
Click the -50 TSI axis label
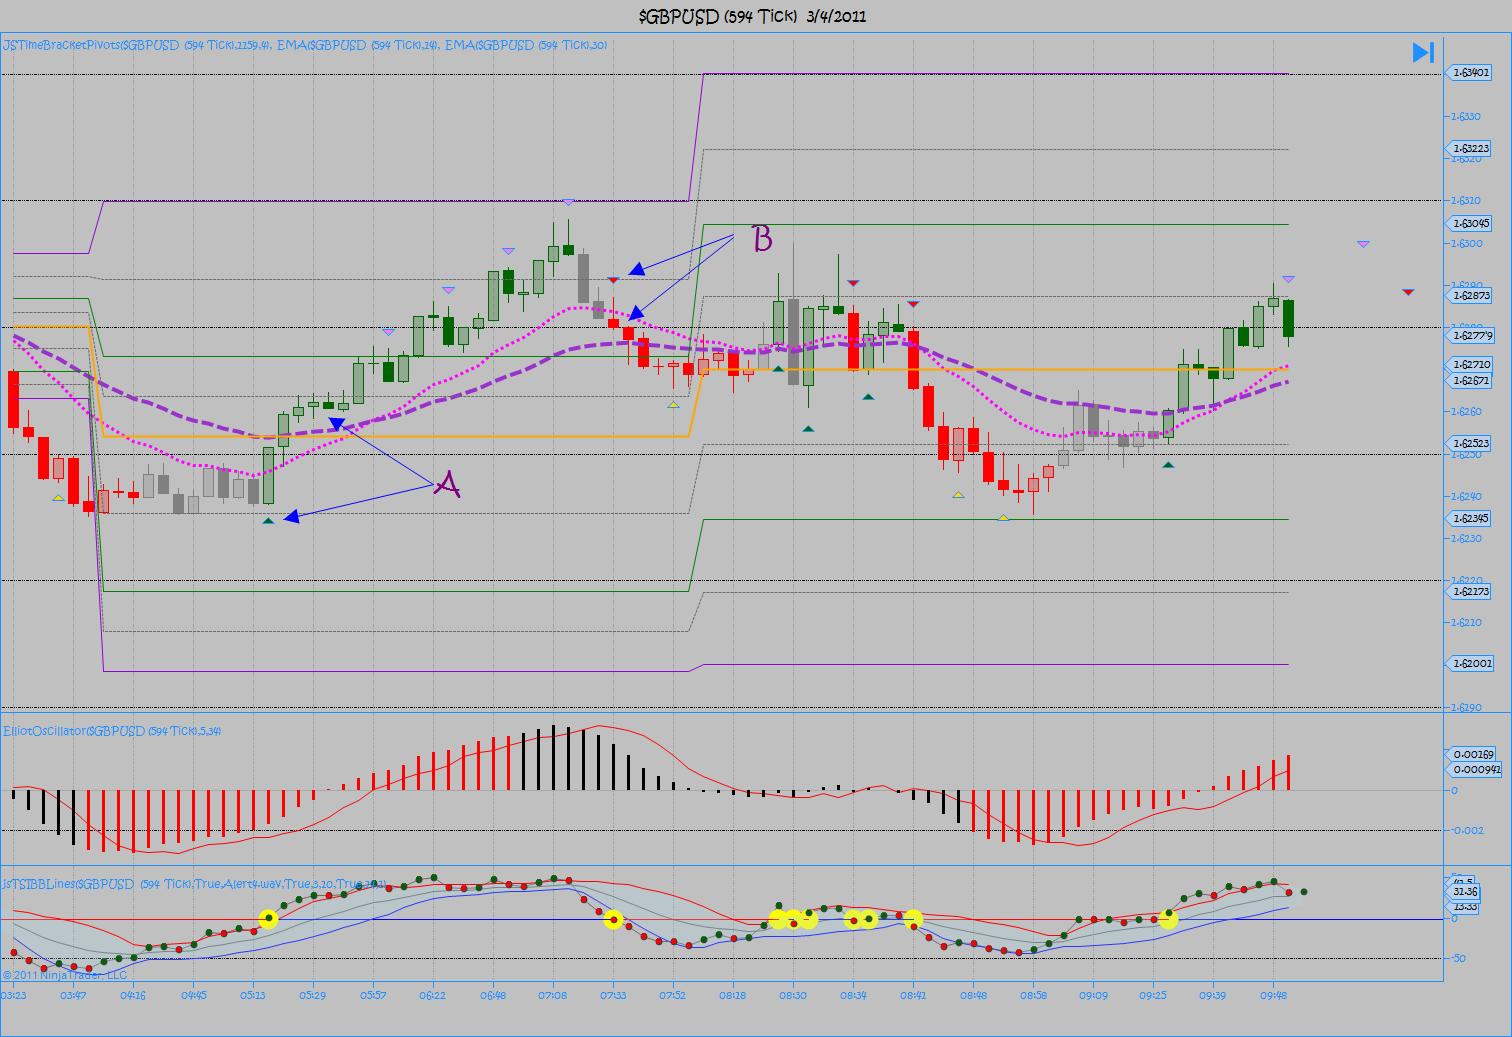click(x=1460, y=958)
